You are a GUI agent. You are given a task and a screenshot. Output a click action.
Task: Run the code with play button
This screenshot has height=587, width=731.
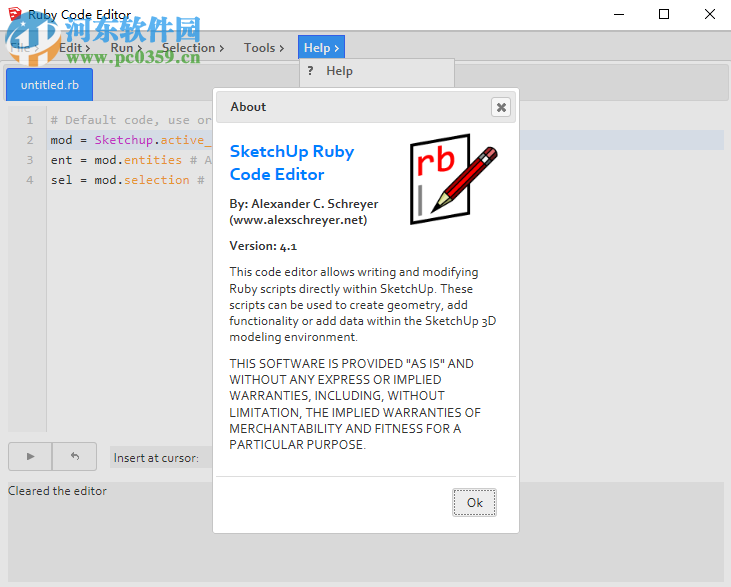click(30, 456)
